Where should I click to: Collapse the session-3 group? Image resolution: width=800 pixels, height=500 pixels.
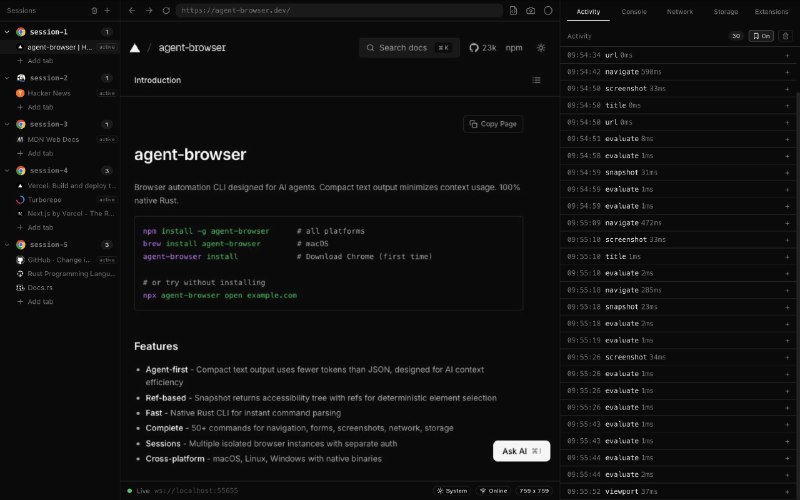(x=7, y=124)
